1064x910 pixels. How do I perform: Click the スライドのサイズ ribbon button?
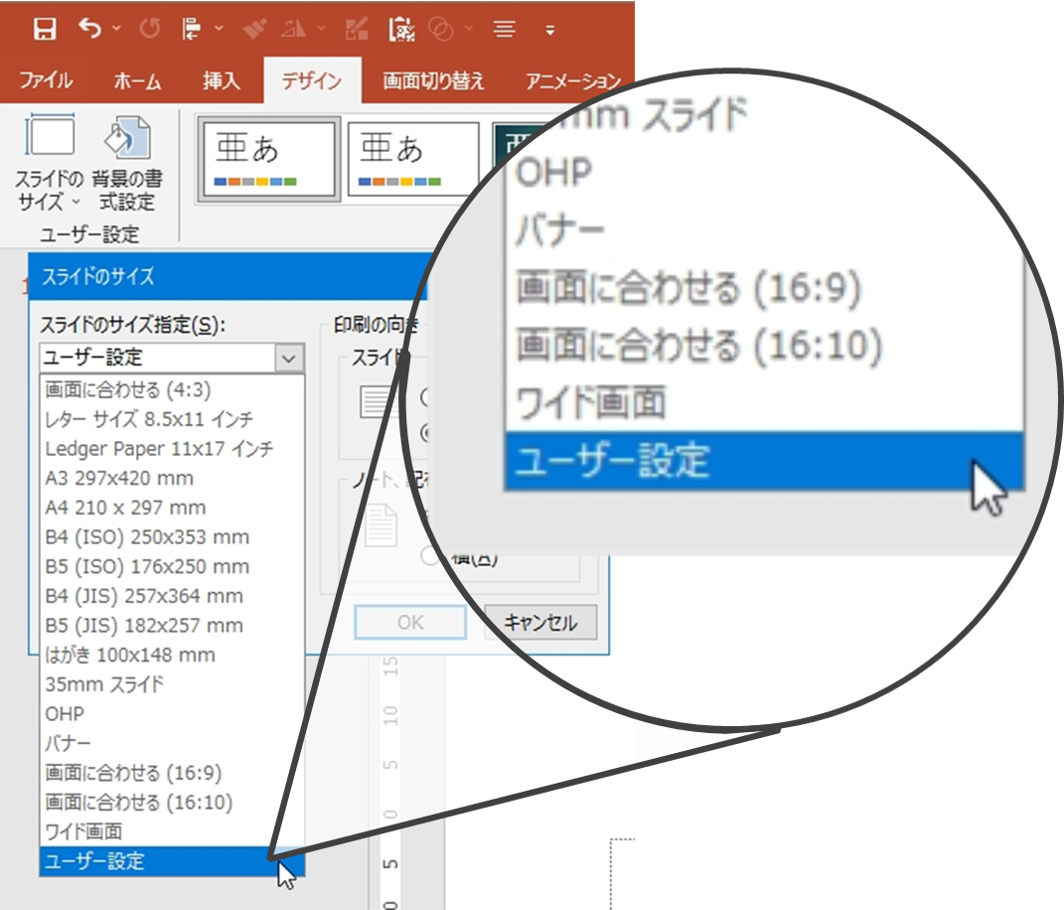point(49,163)
